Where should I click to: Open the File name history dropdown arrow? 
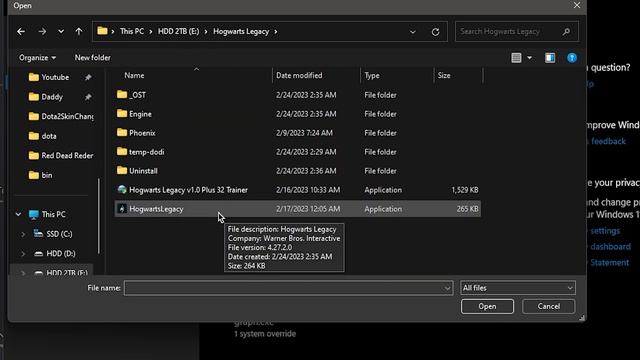click(x=447, y=288)
